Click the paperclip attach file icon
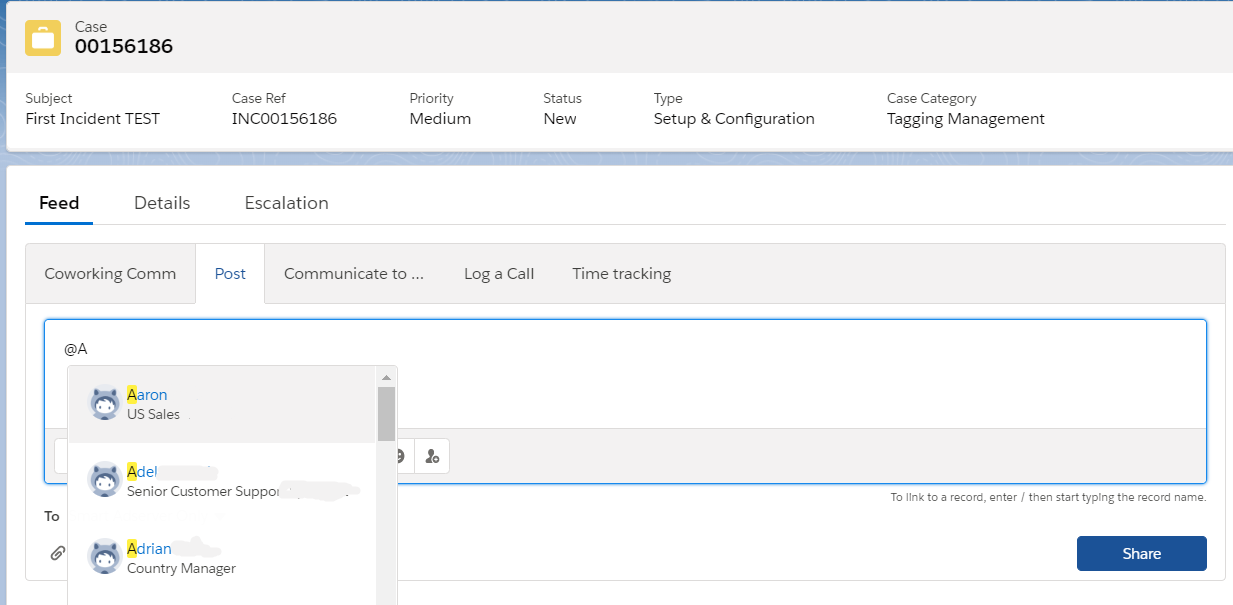 pos(58,553)
